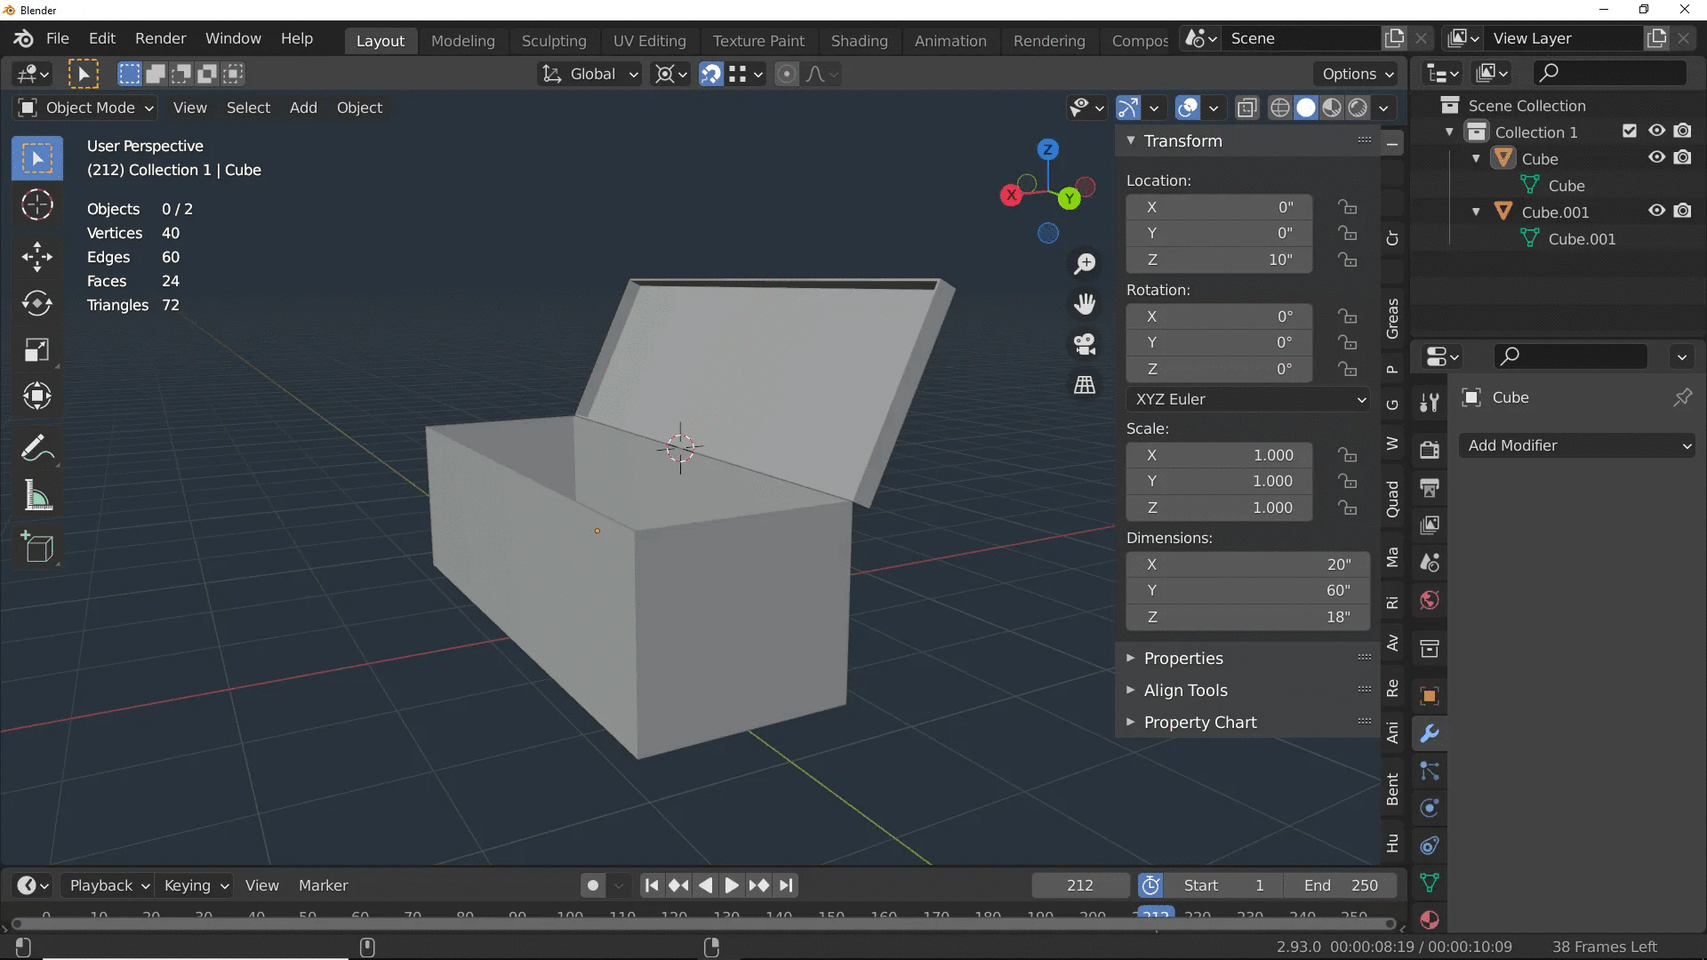Pin the Cube properties context

[x=1683, y=397]
